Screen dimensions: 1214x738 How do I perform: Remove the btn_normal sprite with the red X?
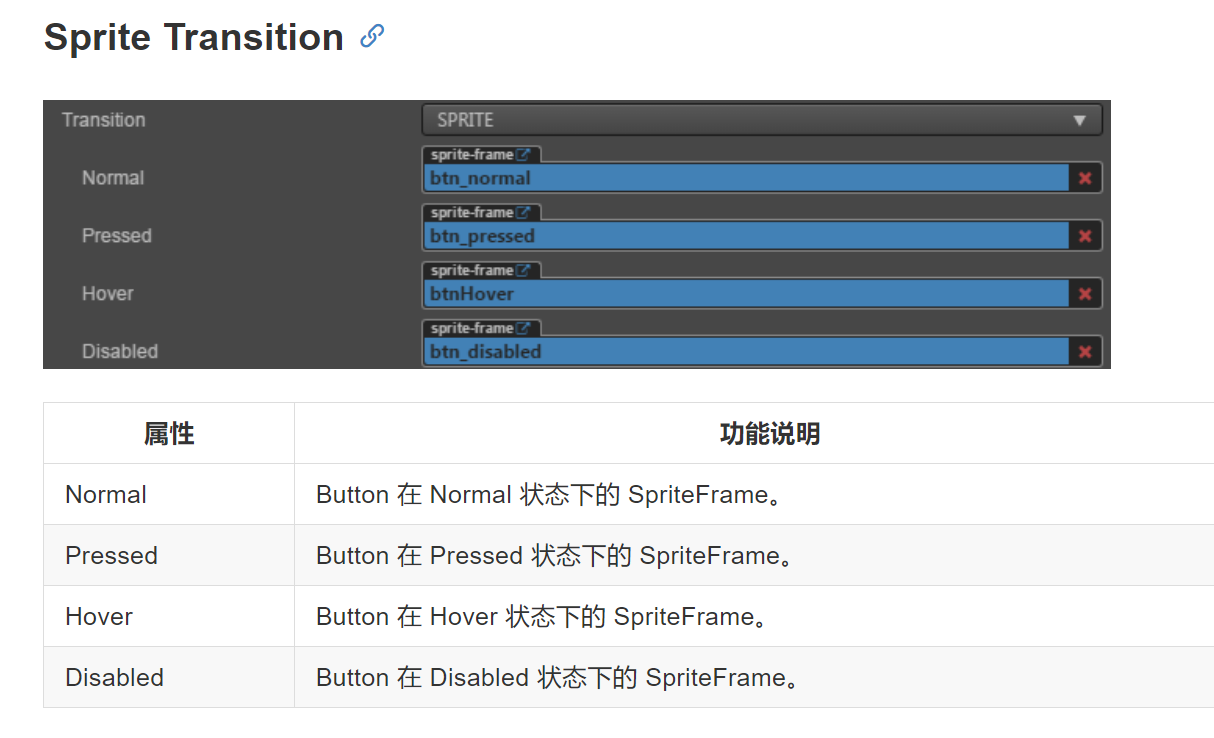[1085, 177]
